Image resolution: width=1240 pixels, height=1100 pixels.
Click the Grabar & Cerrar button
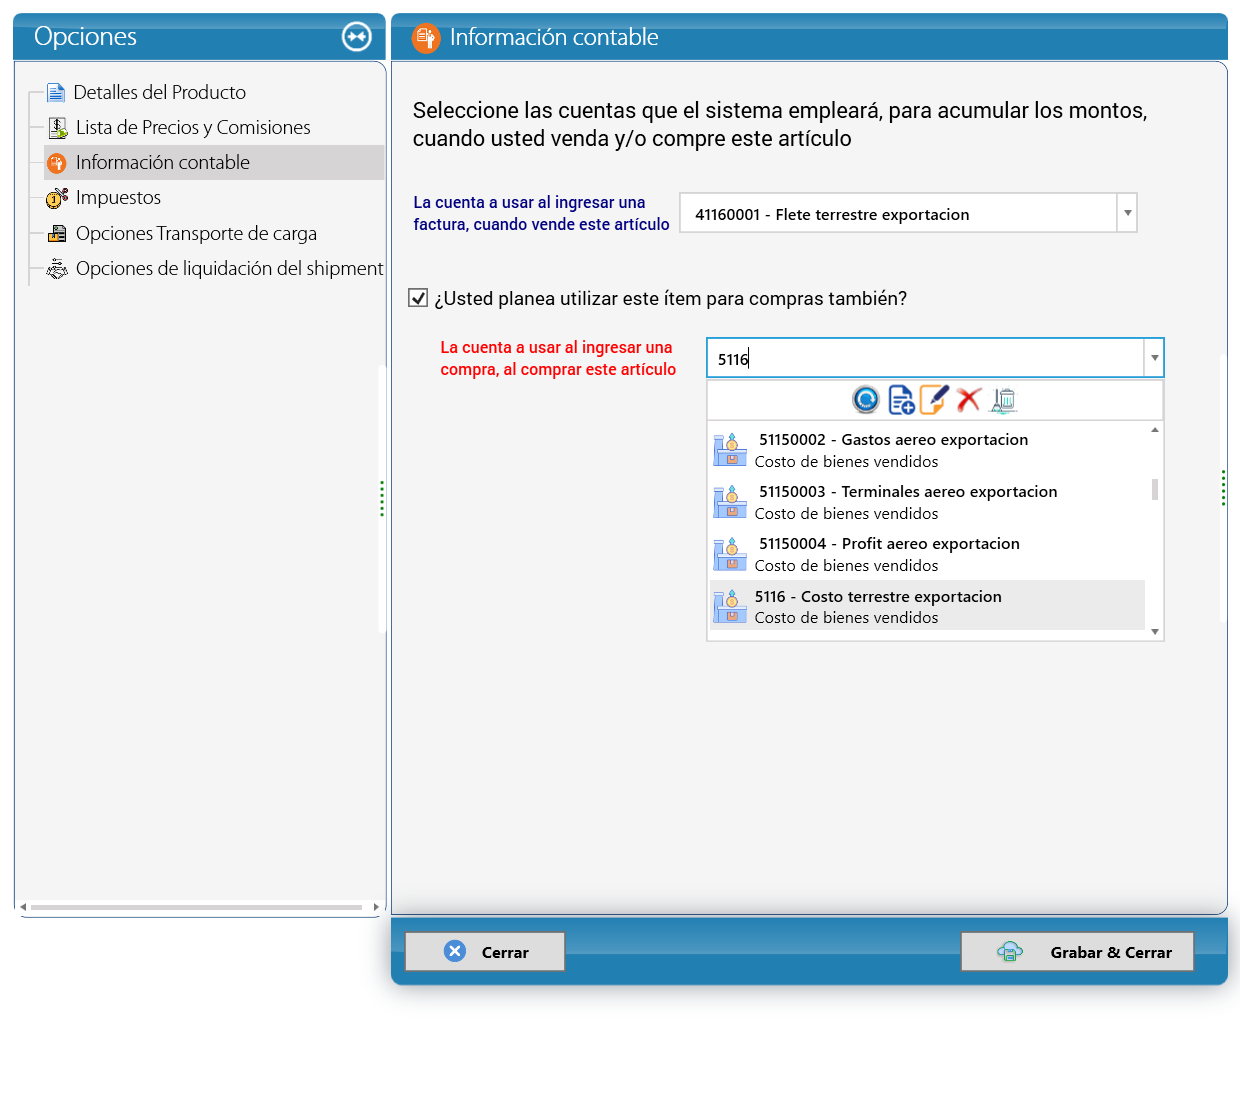coord(1078,952)
